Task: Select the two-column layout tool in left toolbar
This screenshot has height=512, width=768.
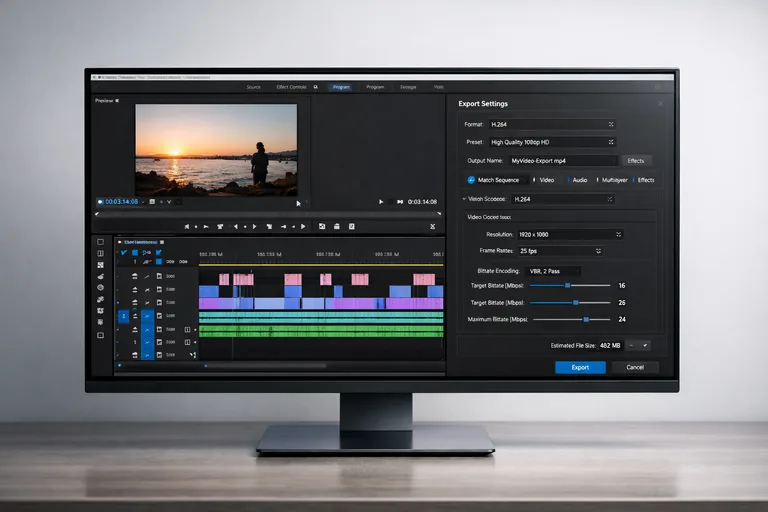Action: (100, 253)
